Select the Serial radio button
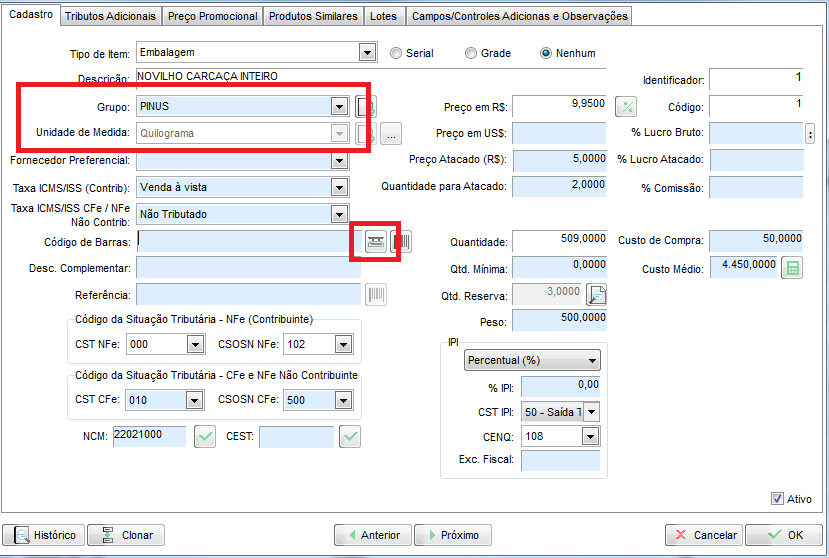The height and width of the screenshot is (558, 829). pos(397,53)
